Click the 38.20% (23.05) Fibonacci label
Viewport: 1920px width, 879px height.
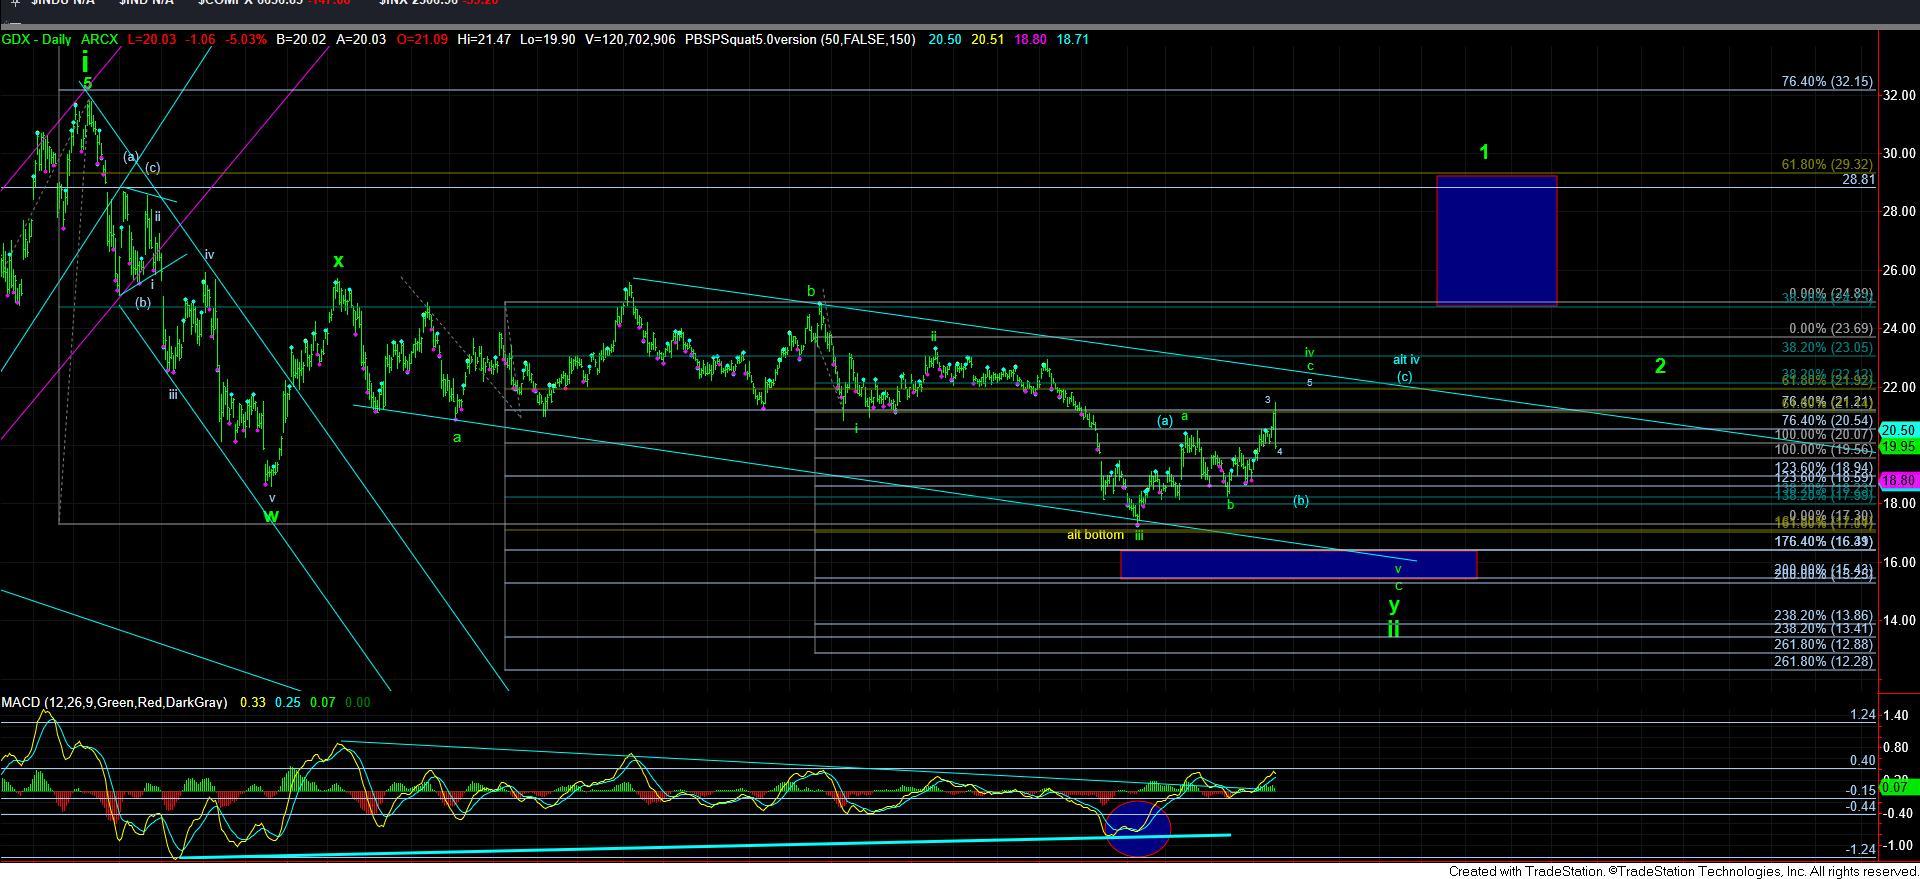1827,348
